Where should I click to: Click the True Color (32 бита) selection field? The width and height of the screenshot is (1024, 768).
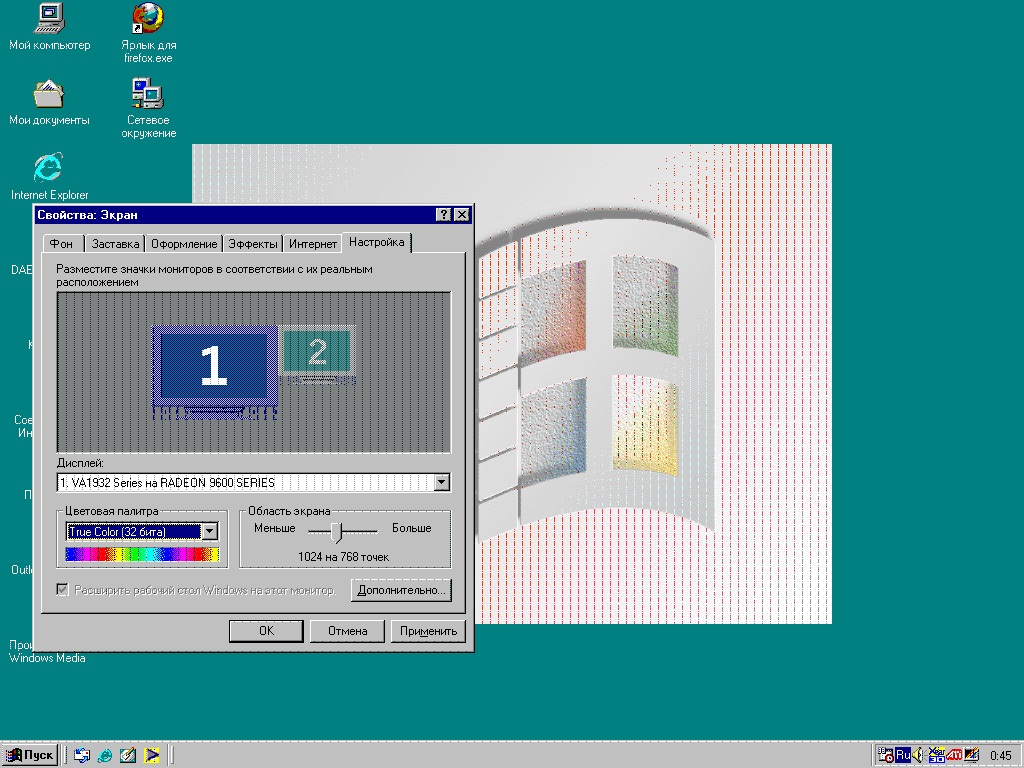(x=134, y=532)
